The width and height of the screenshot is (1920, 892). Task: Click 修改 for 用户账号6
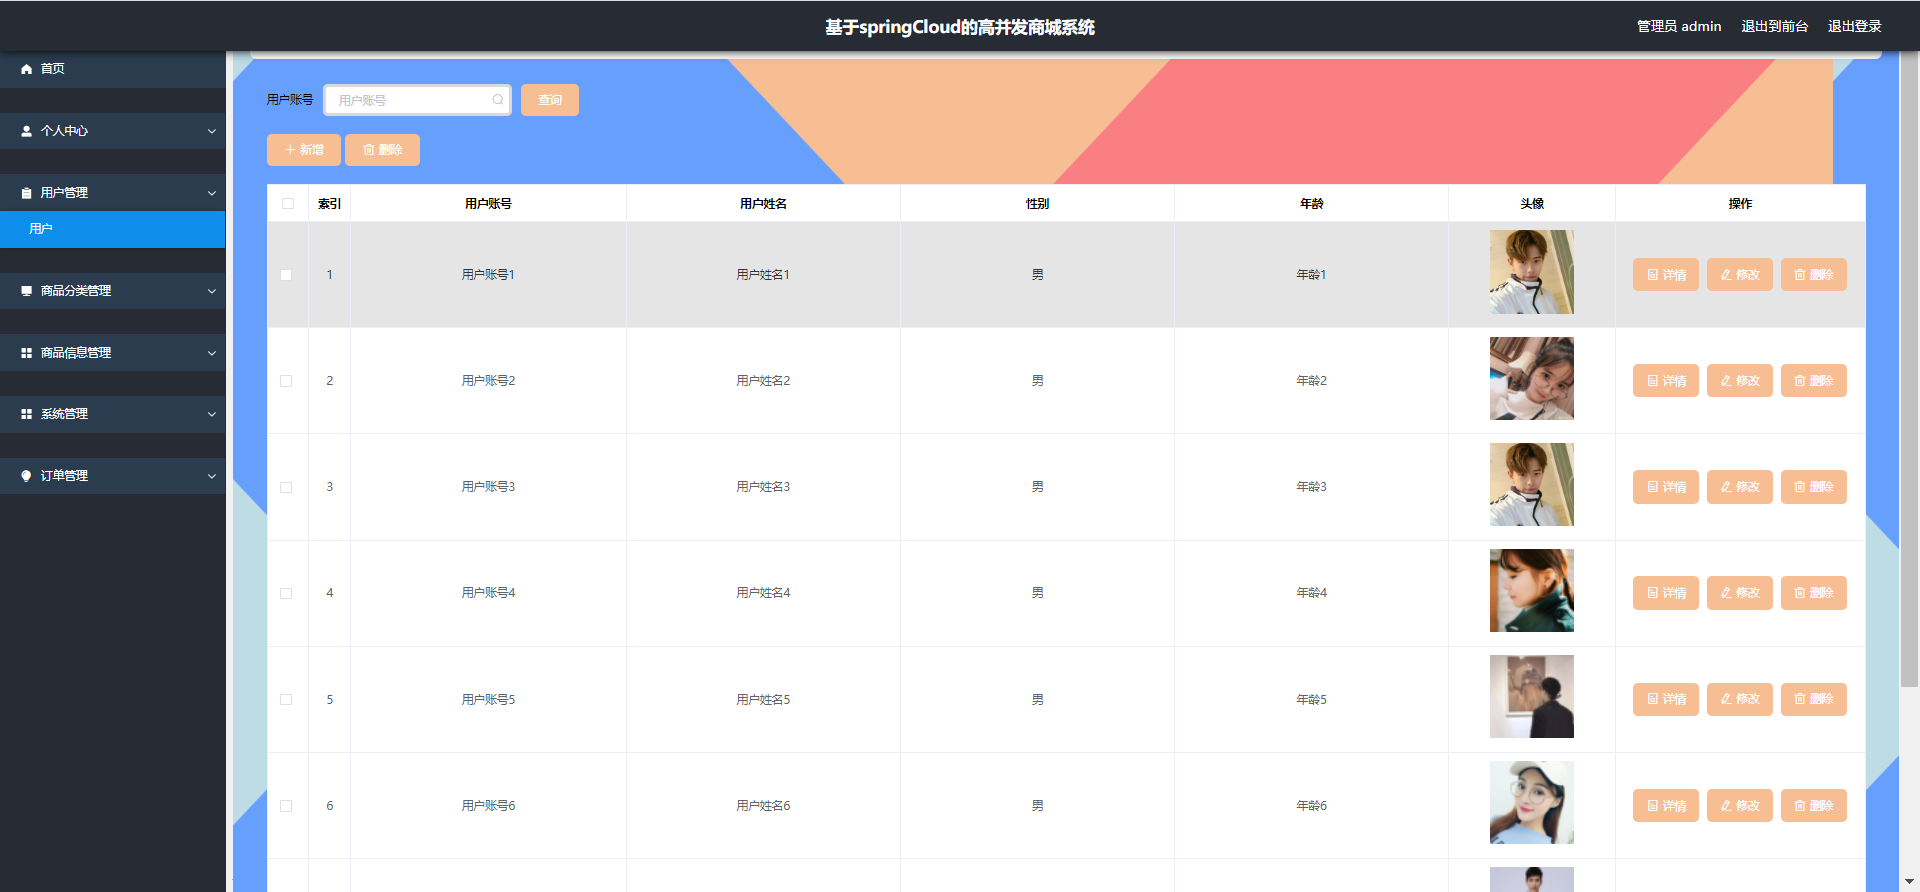pos(1740,806)
